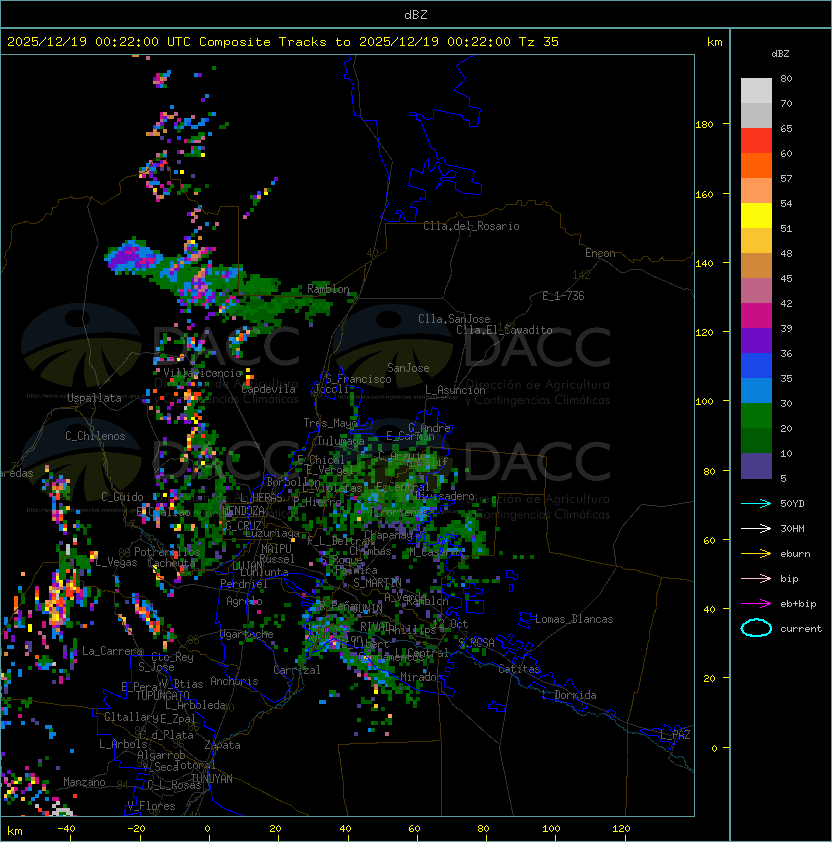Click the 'Ugarteche' map label

247,634
